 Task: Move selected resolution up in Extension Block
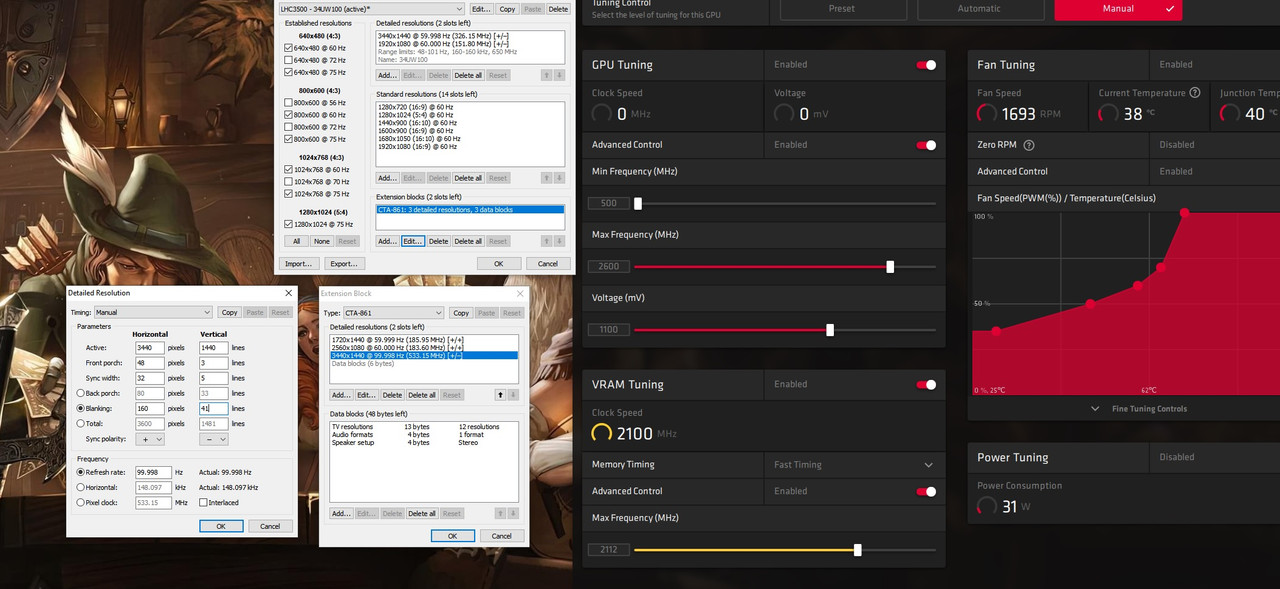click(500, 395)
